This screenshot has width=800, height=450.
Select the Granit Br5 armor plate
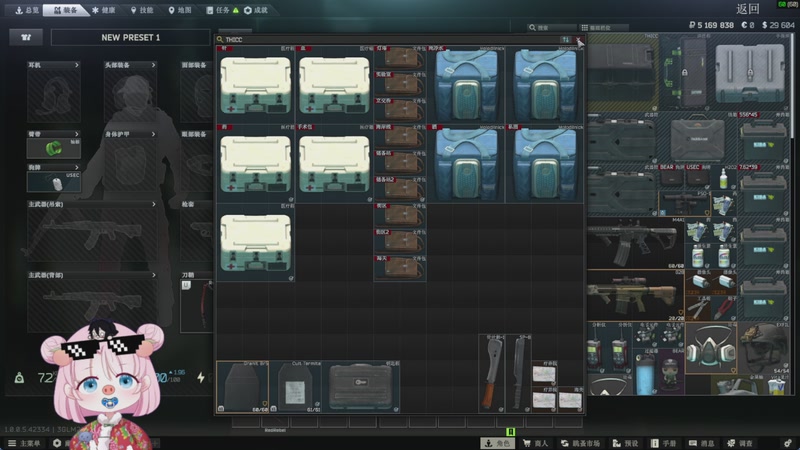pyautogui.click(x=243, y=386)
